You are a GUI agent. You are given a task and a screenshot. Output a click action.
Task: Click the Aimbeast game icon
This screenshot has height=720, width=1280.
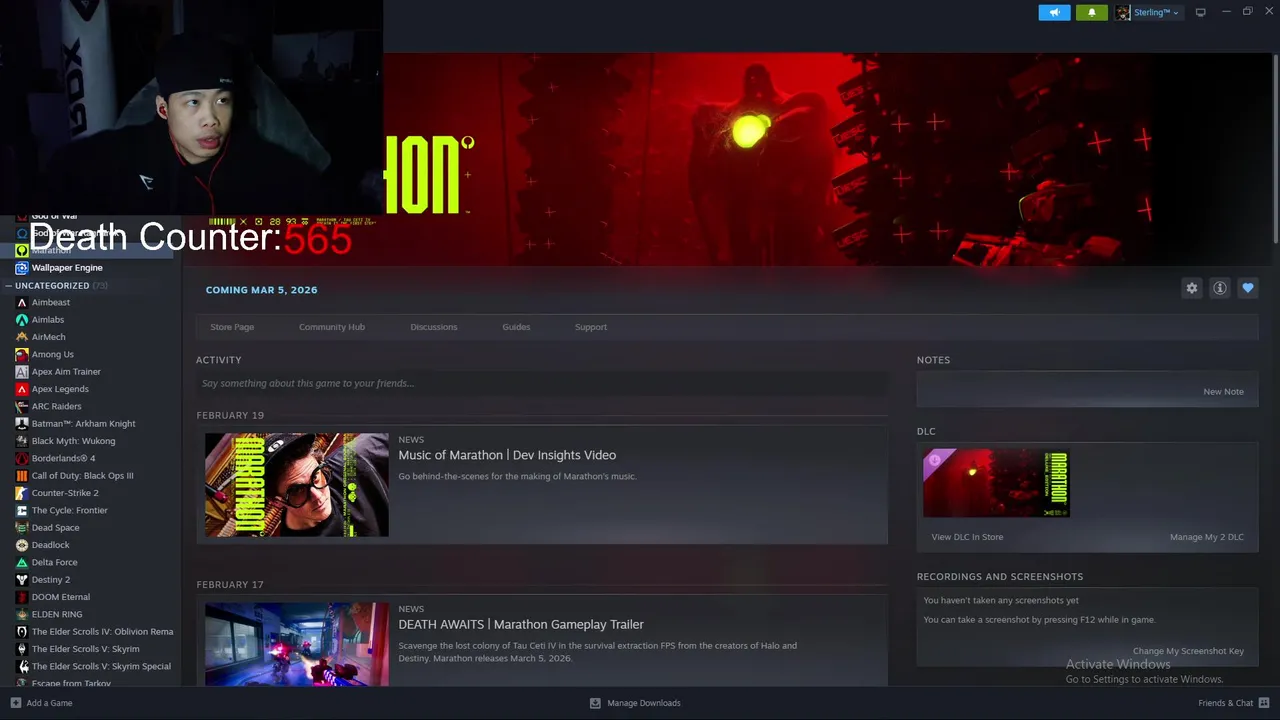[x=22, y=302]
